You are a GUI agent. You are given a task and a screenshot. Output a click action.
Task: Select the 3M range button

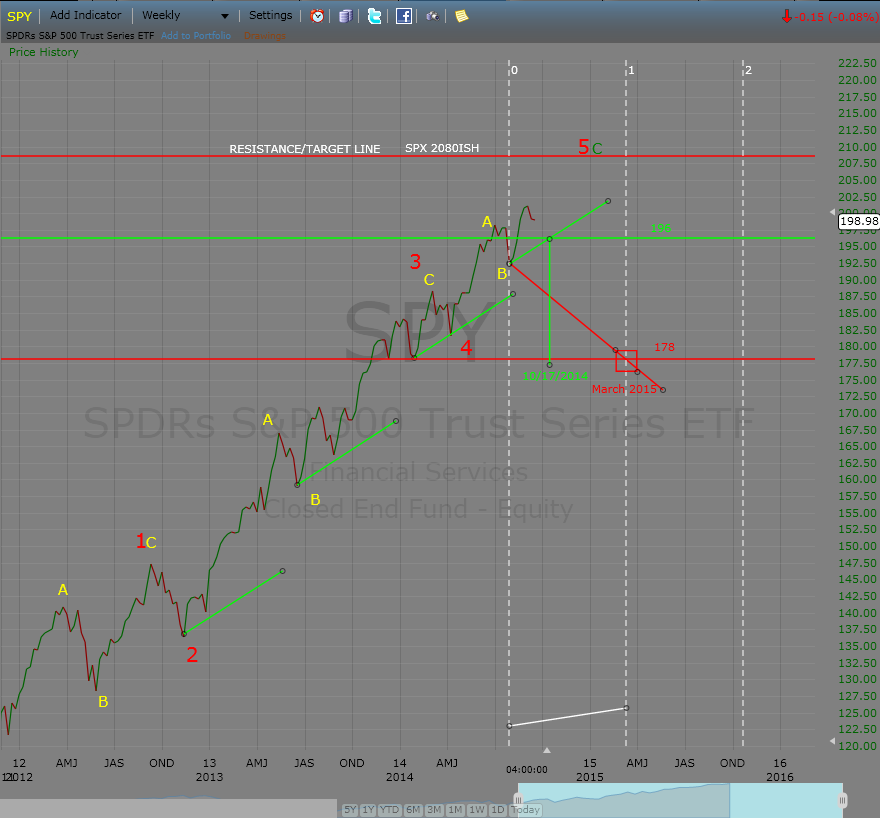pyautogui.click(x=434, y=810)
